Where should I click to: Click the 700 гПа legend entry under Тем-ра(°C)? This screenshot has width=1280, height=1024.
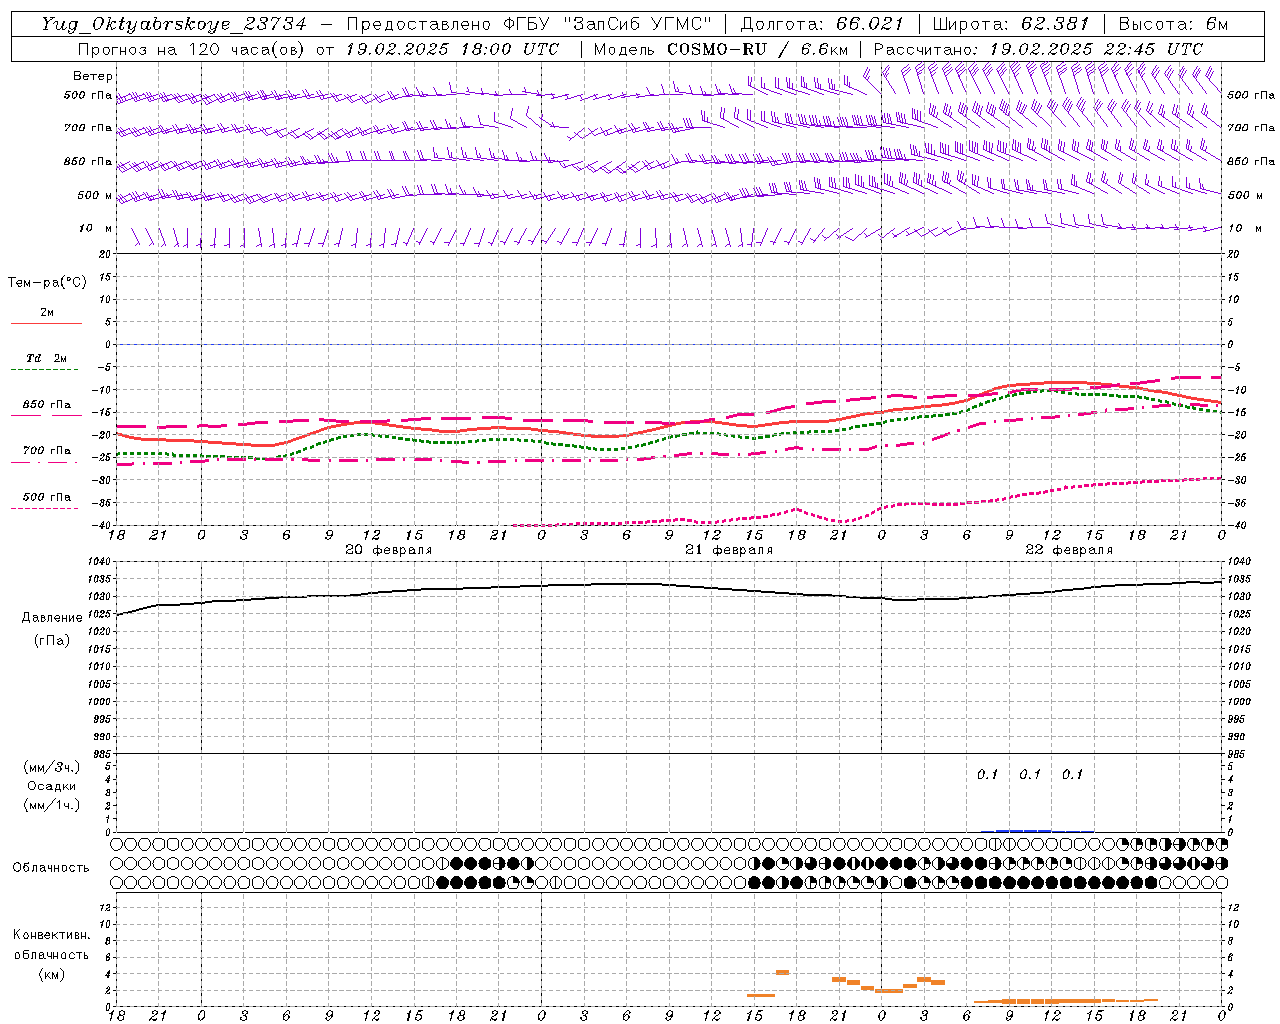(47, 450)
